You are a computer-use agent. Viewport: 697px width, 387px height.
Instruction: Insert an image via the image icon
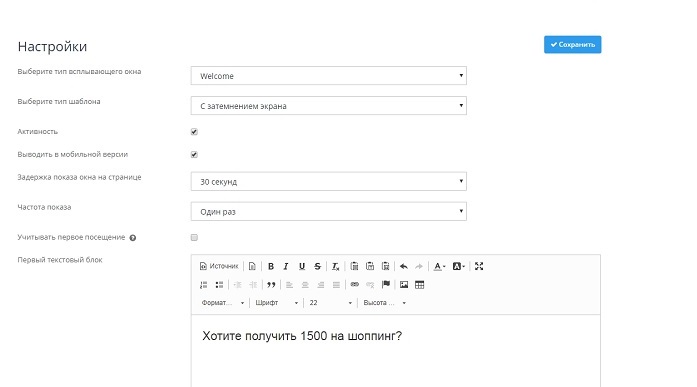click(404, 284)
